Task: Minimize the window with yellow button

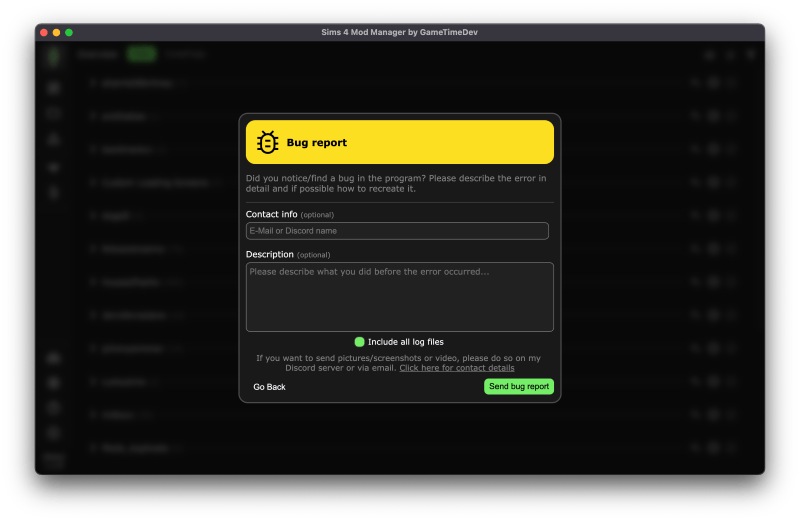Action: 57,33
